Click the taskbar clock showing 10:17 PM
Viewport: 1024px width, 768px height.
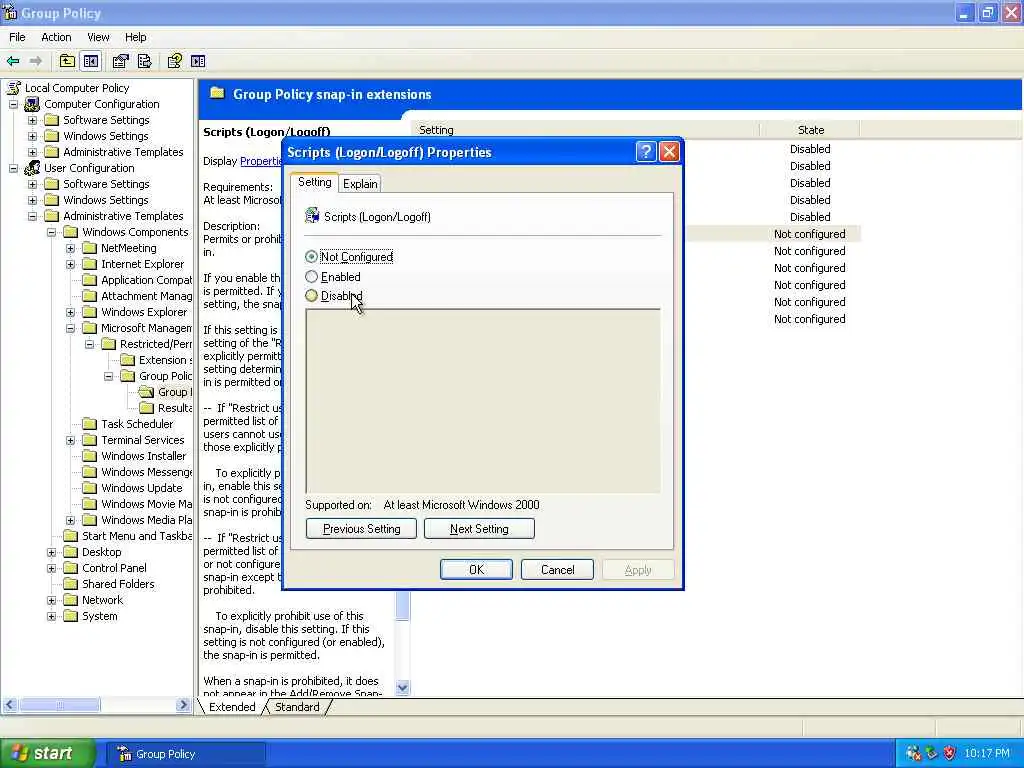(x=986, y=753)
